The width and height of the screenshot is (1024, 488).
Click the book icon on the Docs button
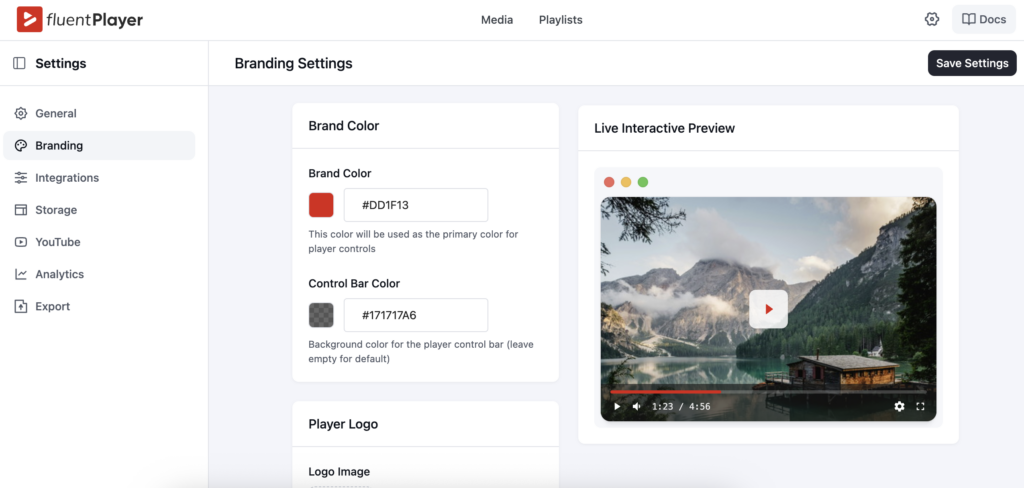click(968, 20)
